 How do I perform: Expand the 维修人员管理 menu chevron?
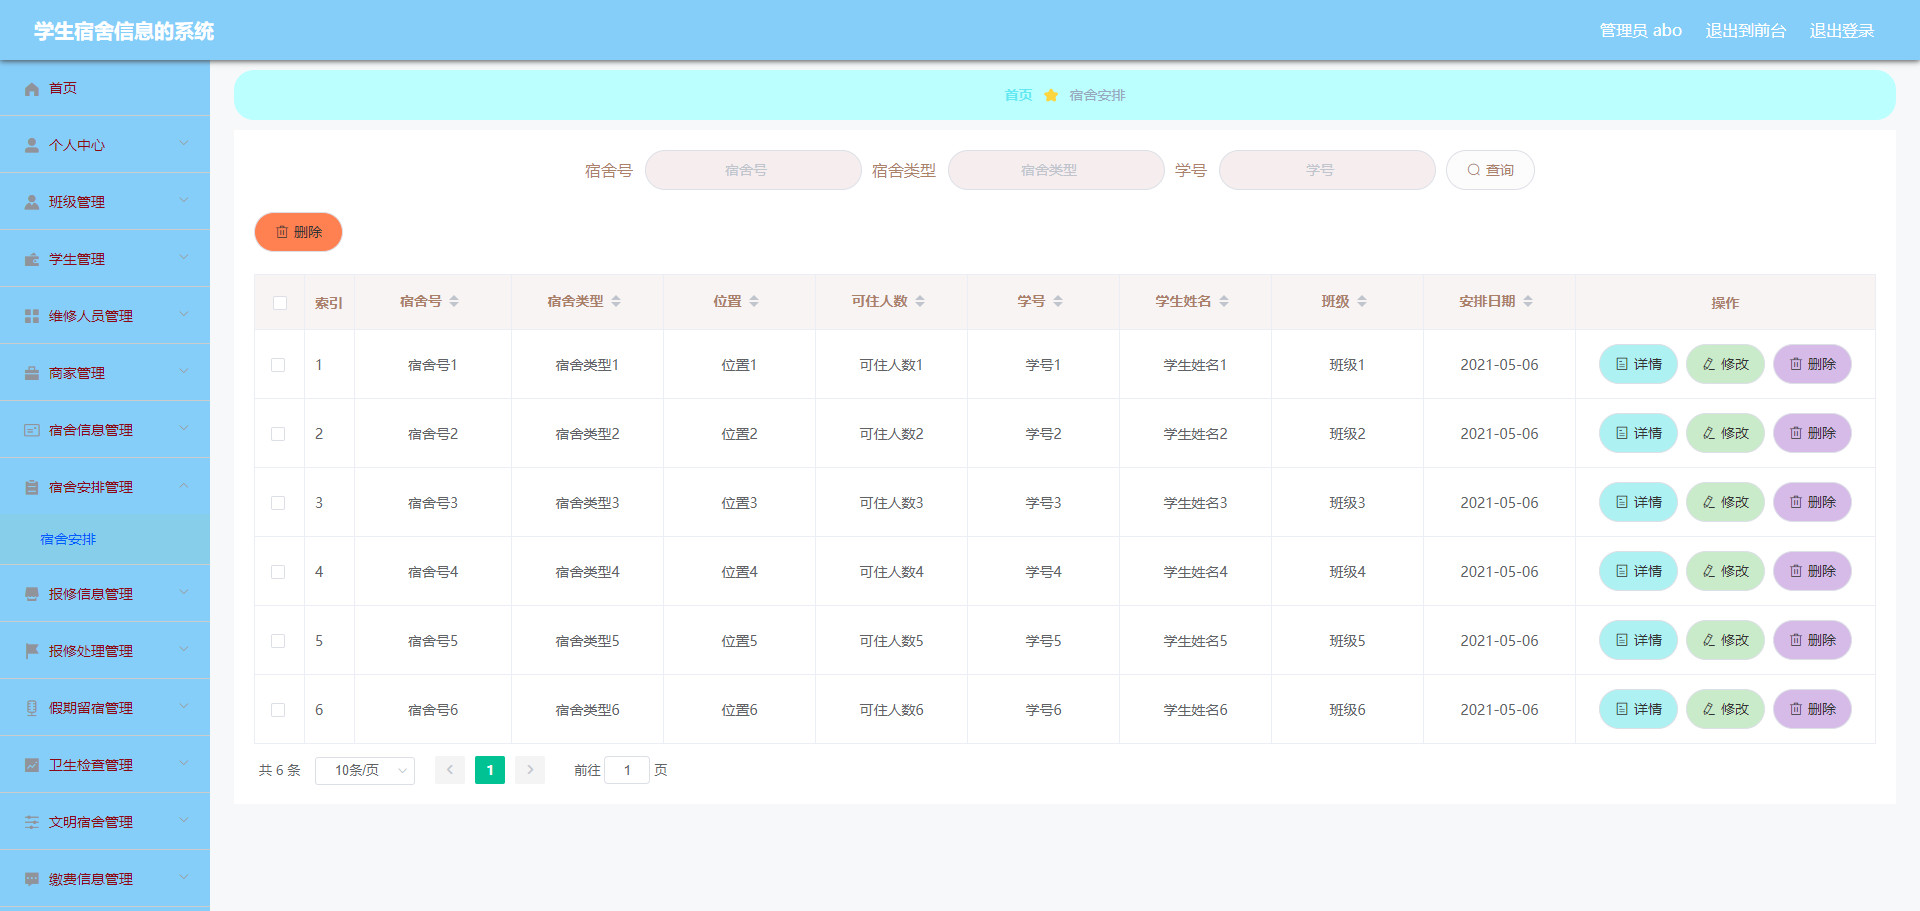184,315
